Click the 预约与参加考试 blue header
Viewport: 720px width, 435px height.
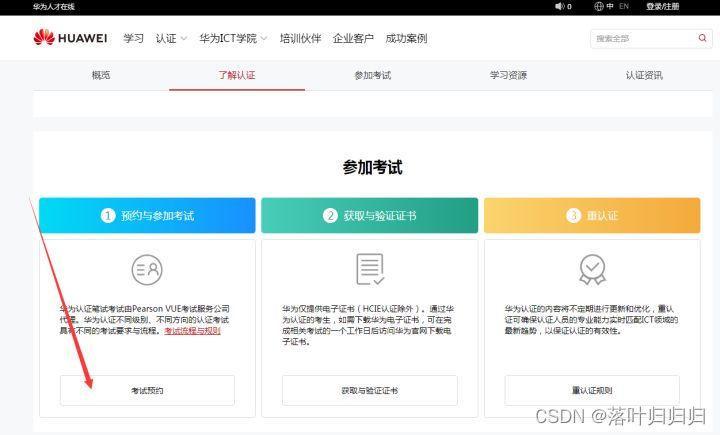(147, 215)
